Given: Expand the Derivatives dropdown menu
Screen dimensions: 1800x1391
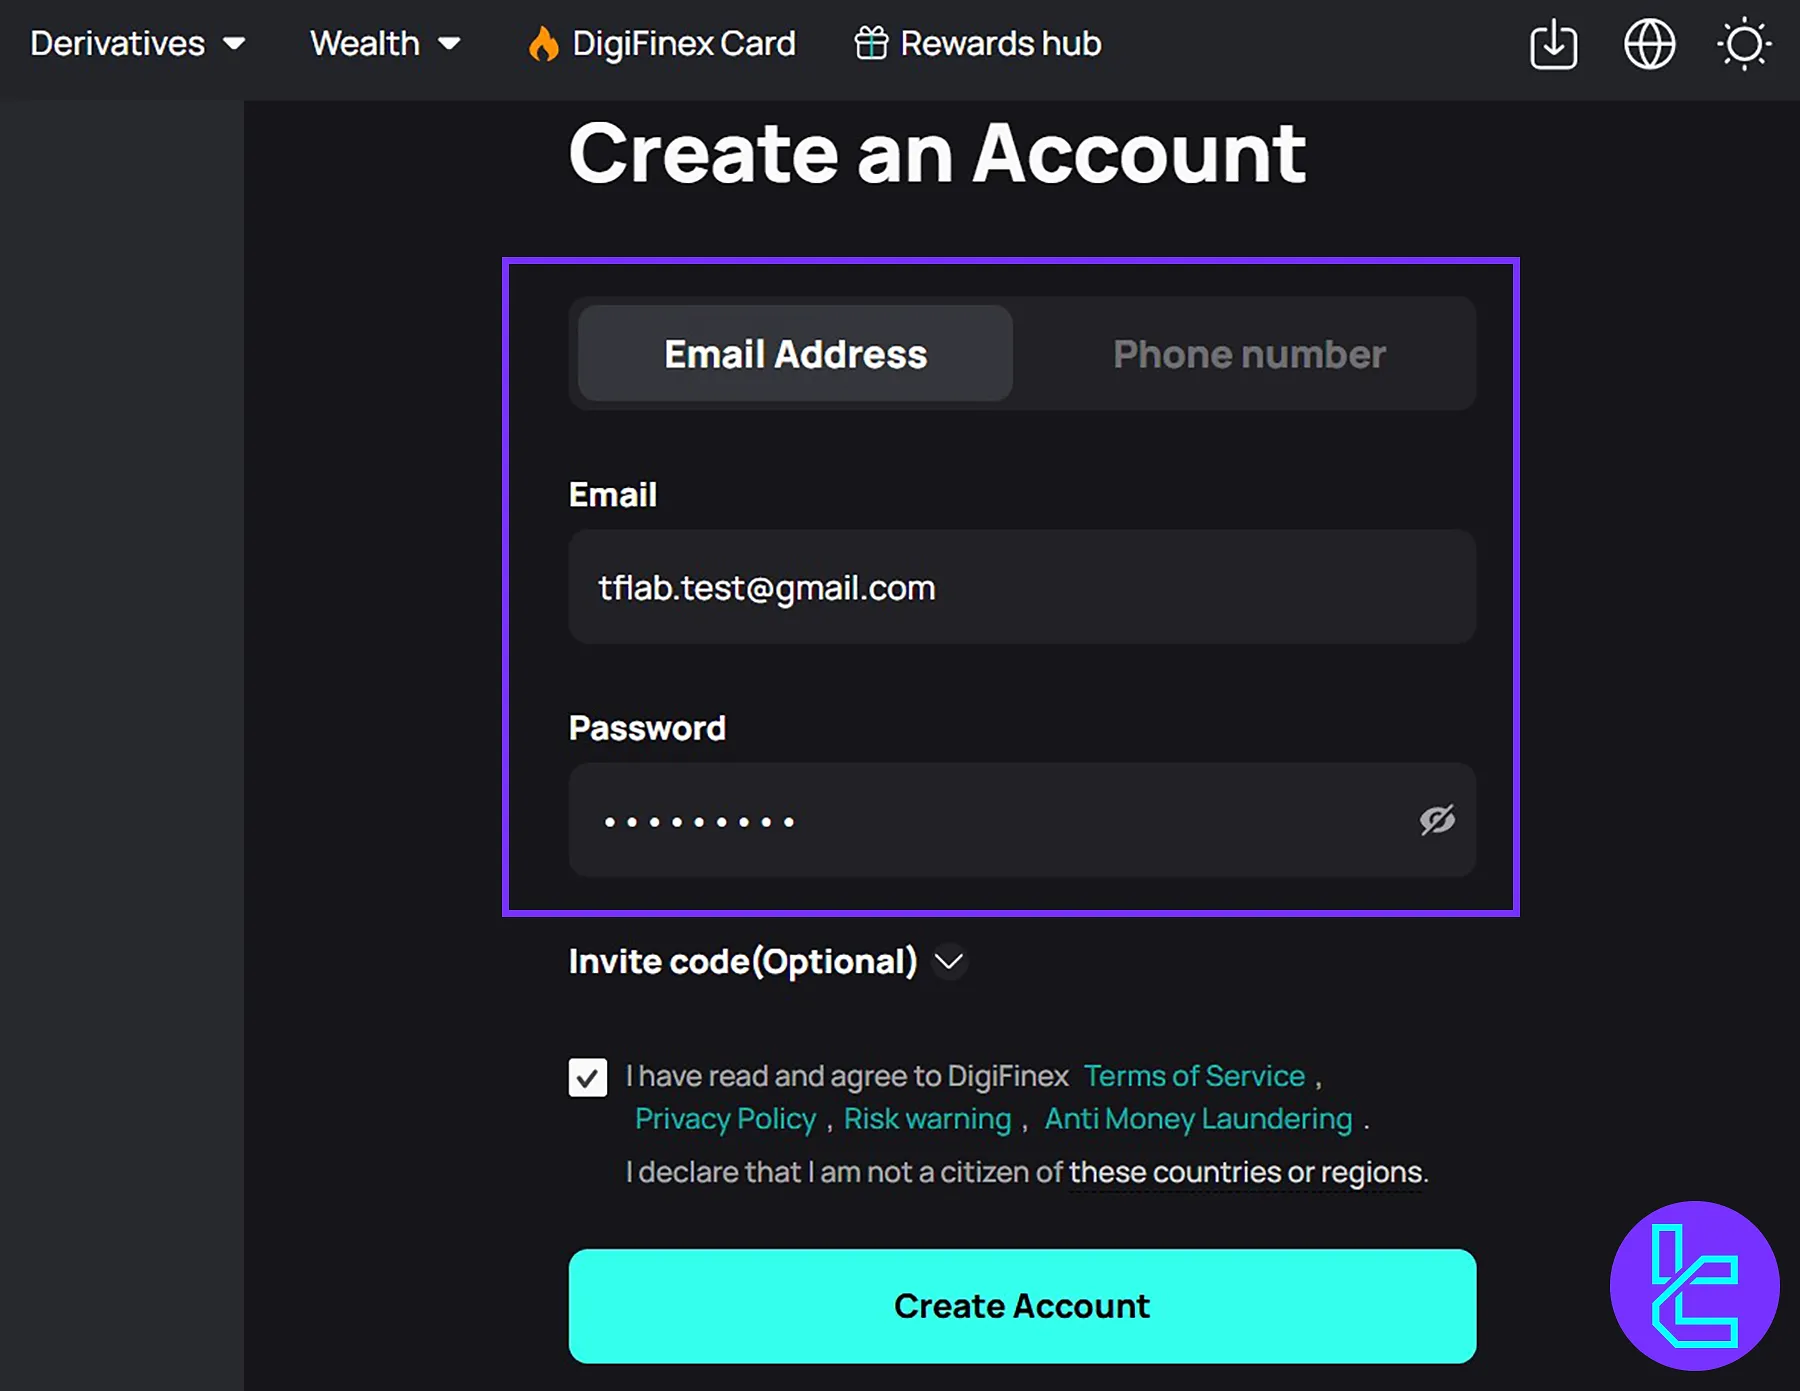Looking at the screenshot, I should (137, 44).
